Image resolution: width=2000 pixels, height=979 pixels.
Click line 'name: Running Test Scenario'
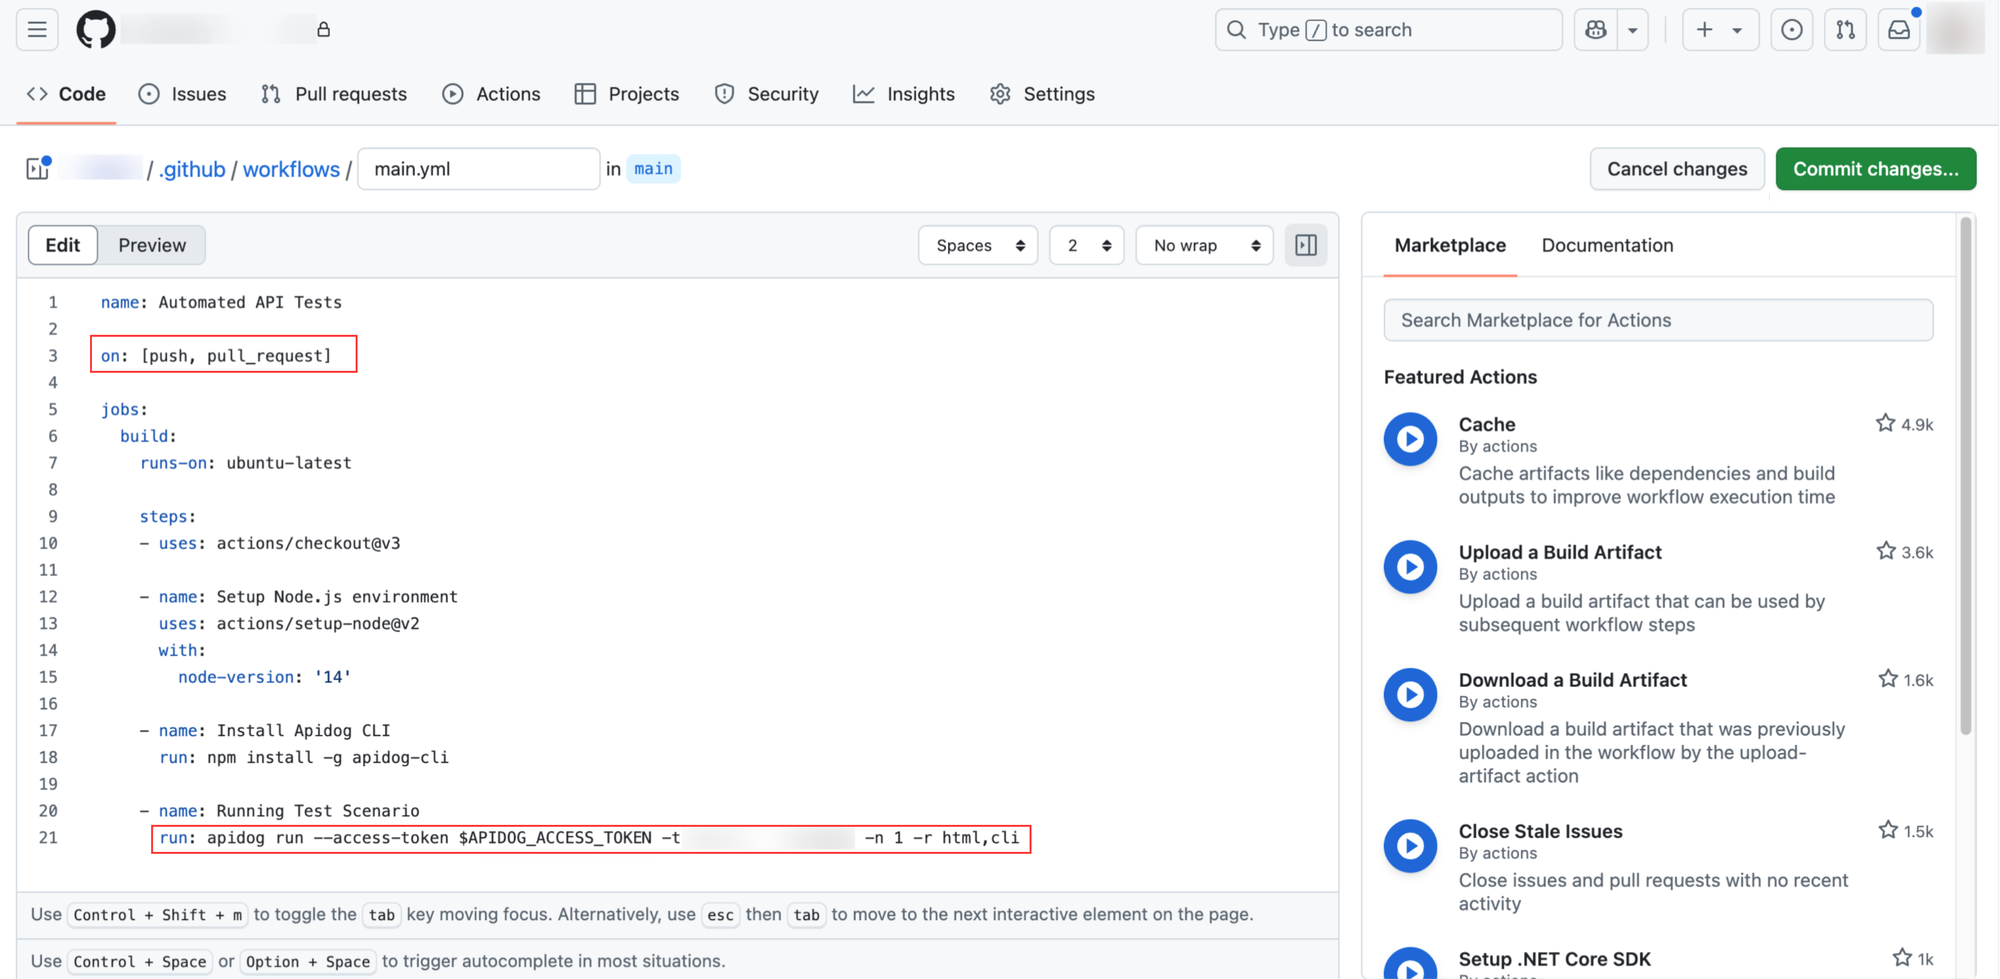coord(289,811)
